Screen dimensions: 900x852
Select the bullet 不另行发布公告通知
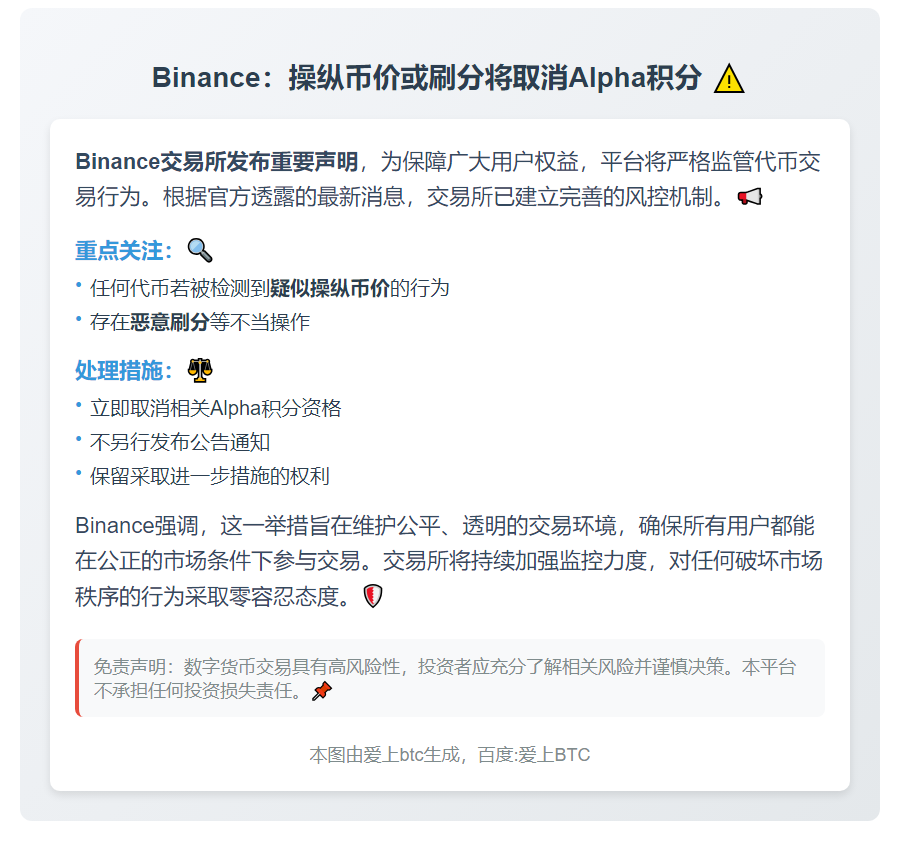click(180, 442)
